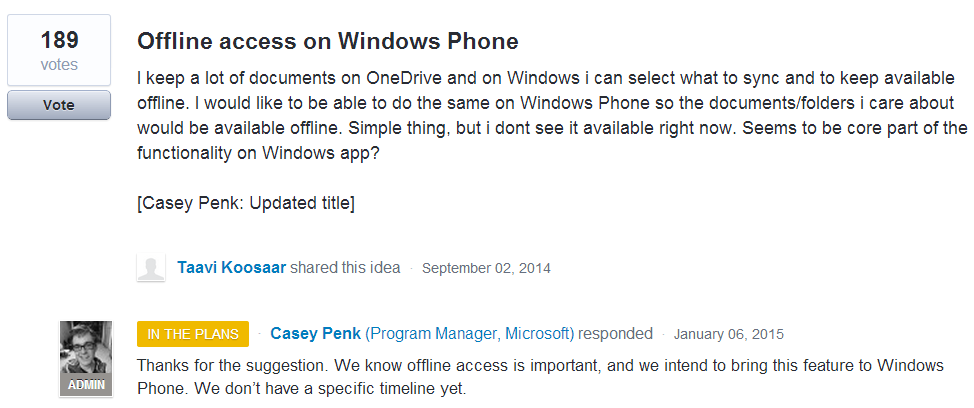Image resolution: width=974 pixels, height=408 pixels.
Task: Click the word "responded" after Casey Penk
Action: click(x=616, y=334)
